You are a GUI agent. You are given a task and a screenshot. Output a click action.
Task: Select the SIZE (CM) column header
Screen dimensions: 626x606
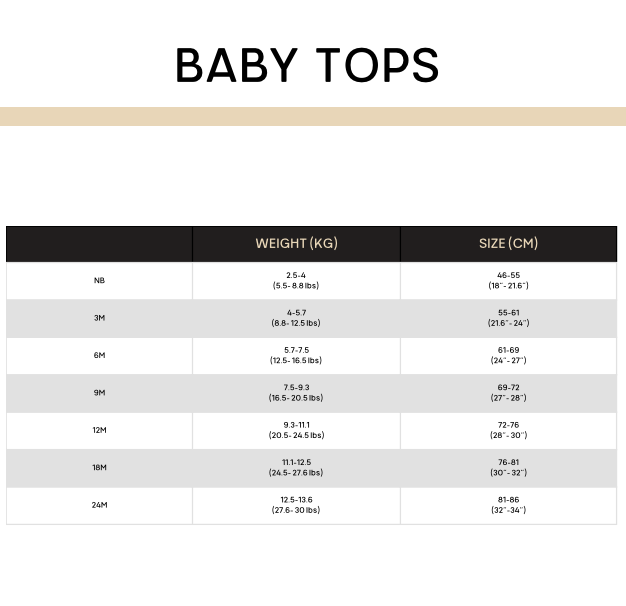[x=509, y=244]
